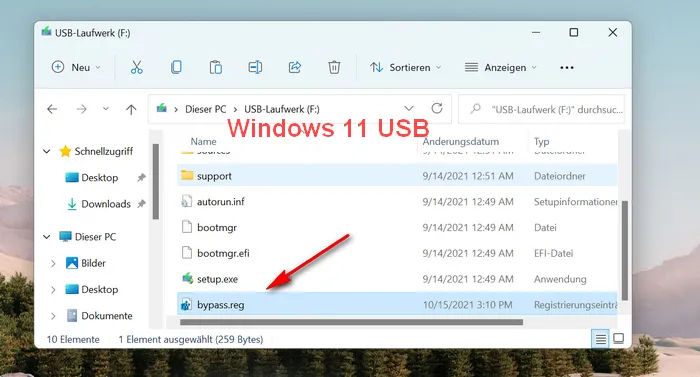Sort by the Name column header

pos(203,142)
